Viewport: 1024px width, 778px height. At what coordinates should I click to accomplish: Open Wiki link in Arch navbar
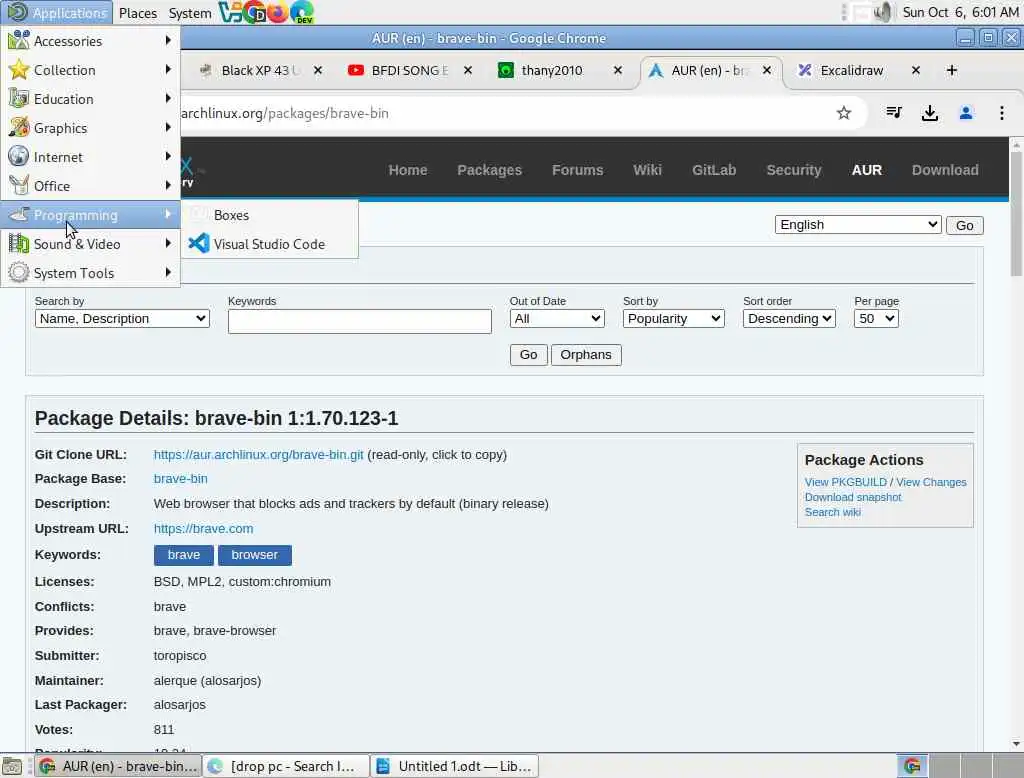(647, 170)
